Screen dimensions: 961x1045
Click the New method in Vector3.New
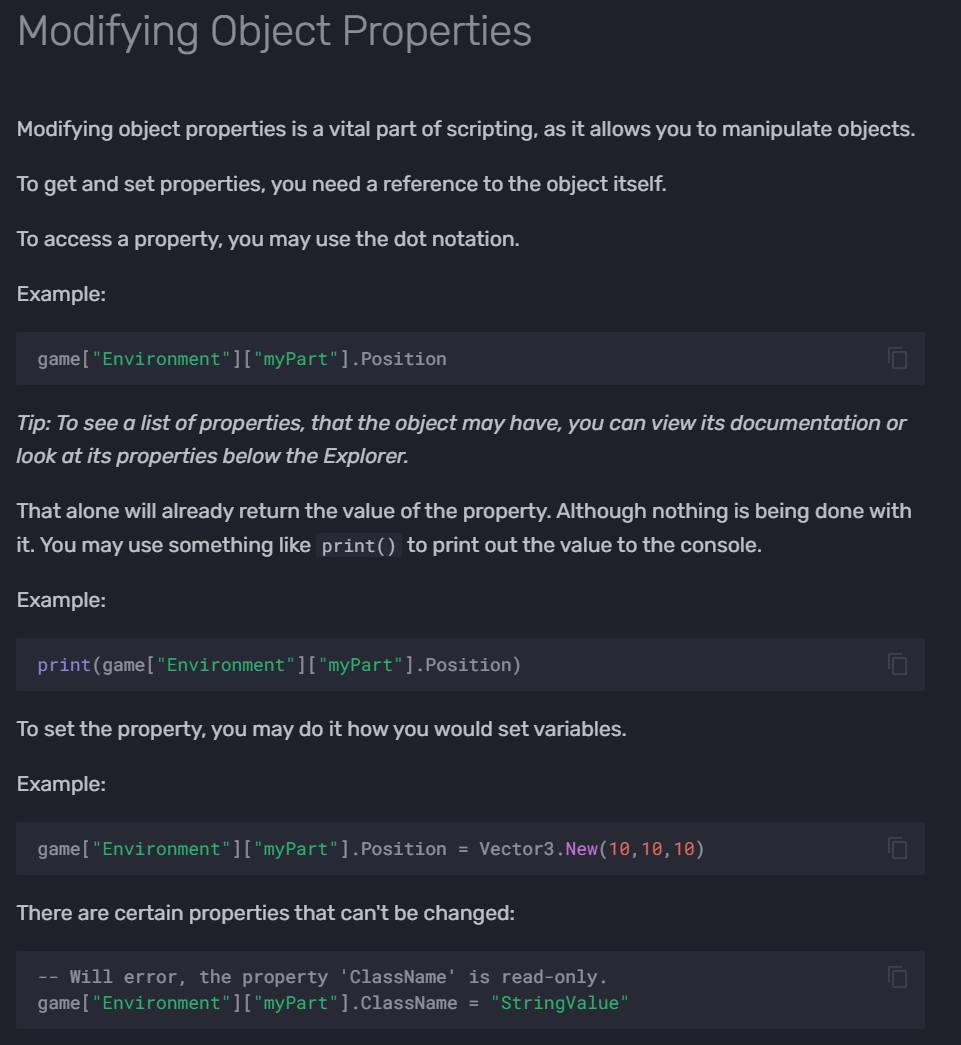[581, 849]
